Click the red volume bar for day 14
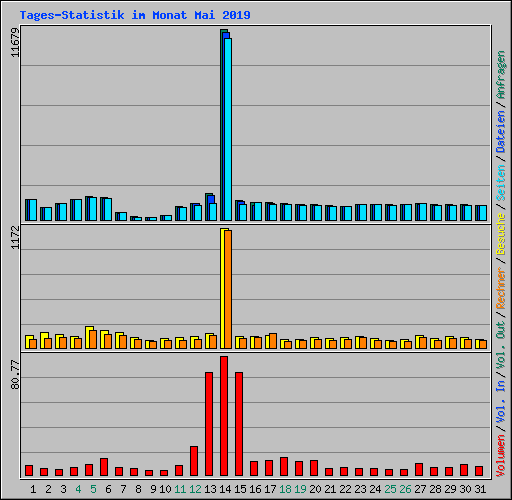Image resolution: width=512 pixels, height=500 pixels. (x=224, y=416)
